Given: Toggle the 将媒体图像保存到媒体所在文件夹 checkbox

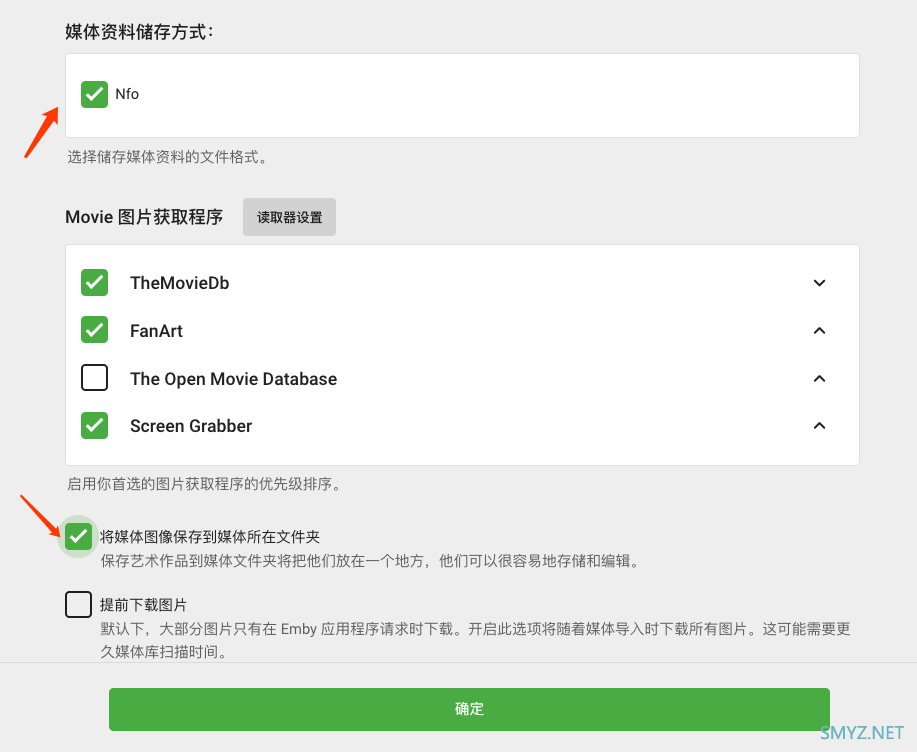Looking at the screenshot, I should pos(78,537).
